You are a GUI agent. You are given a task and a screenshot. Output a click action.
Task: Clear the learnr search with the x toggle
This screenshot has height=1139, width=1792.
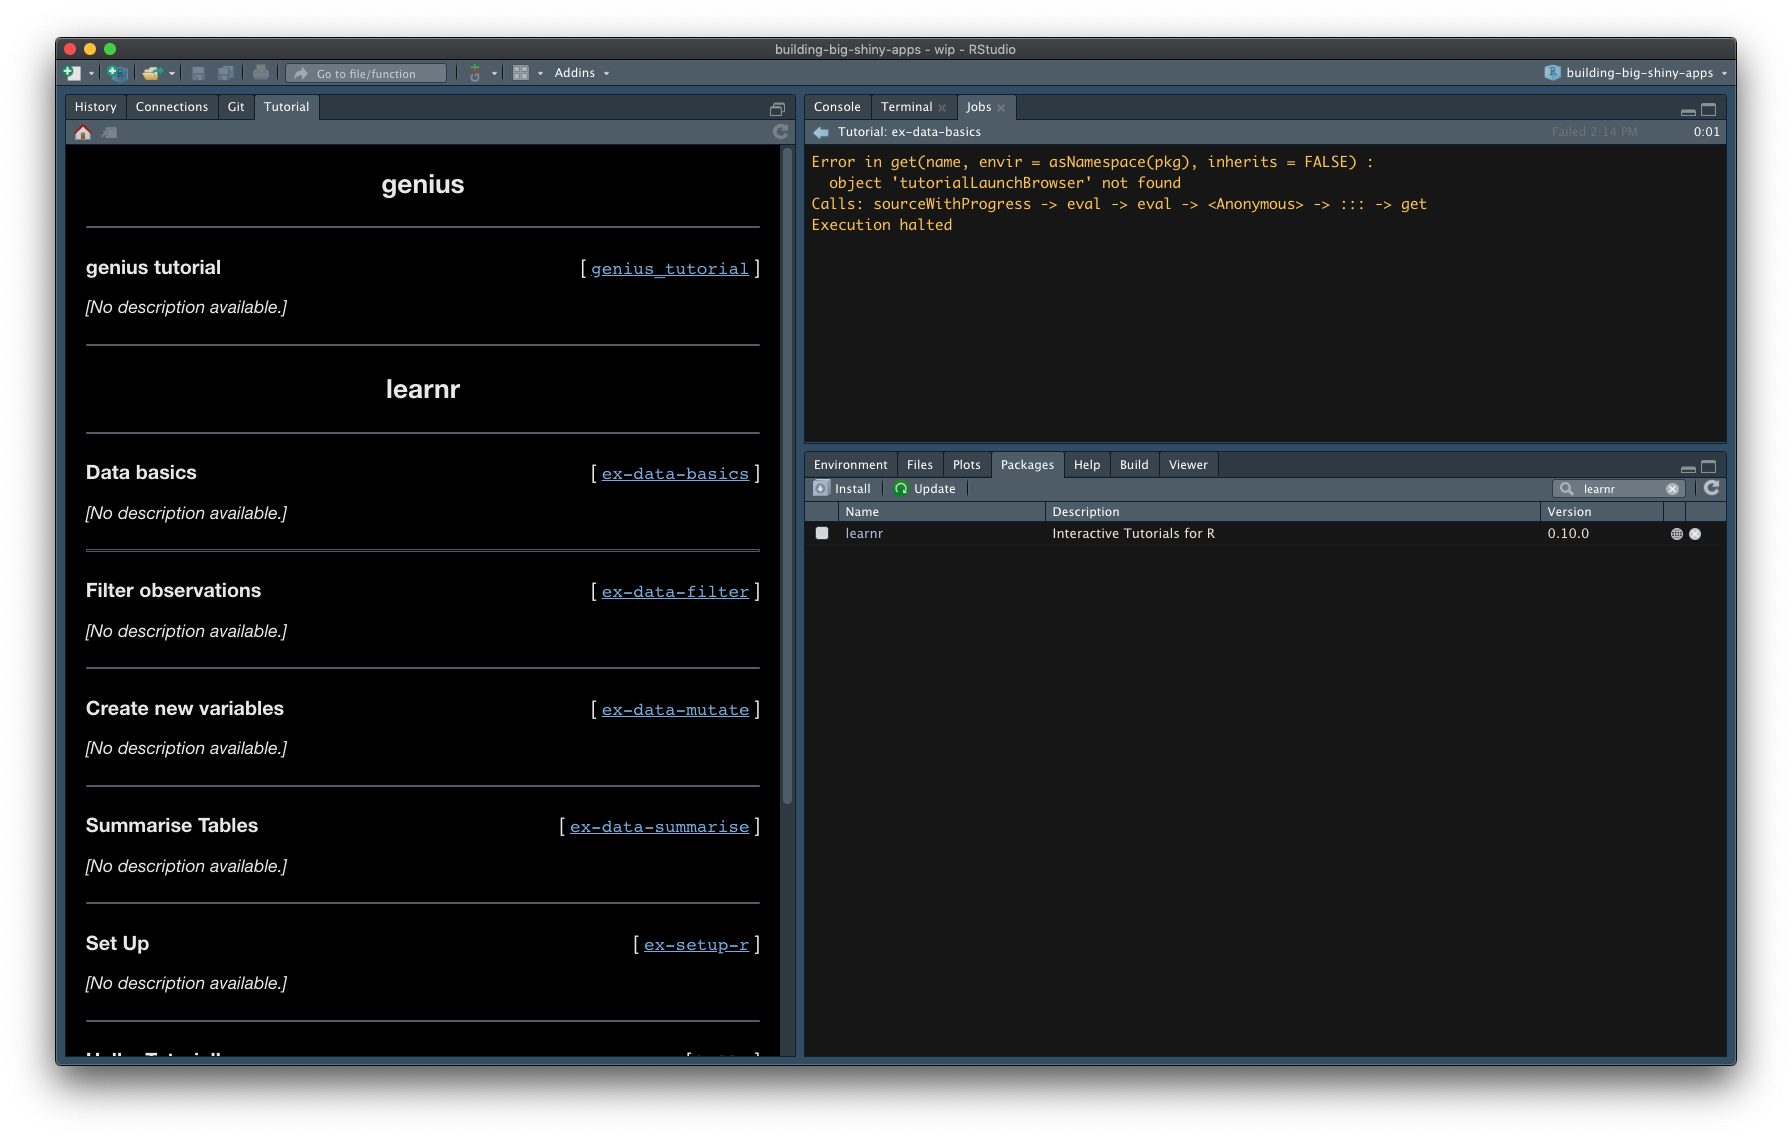pyautogui.click(x=1673, y=488)
